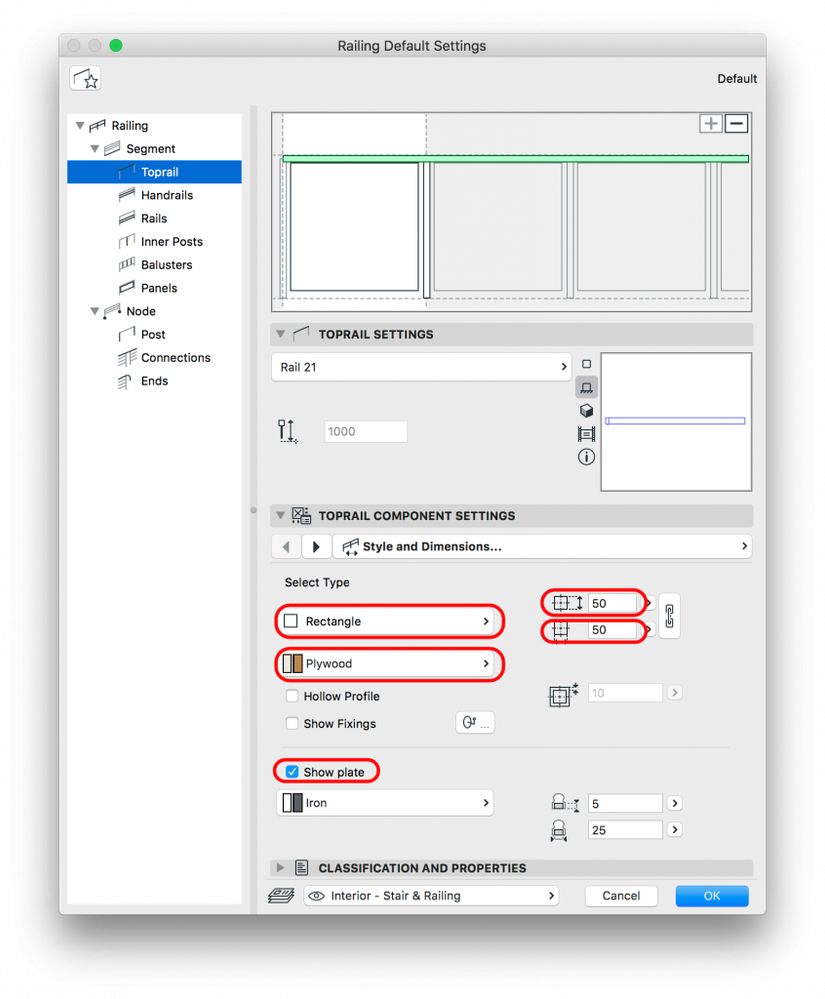Click the zoom-out minus icon in preview

pyautogui.click(x=736, y=124)
